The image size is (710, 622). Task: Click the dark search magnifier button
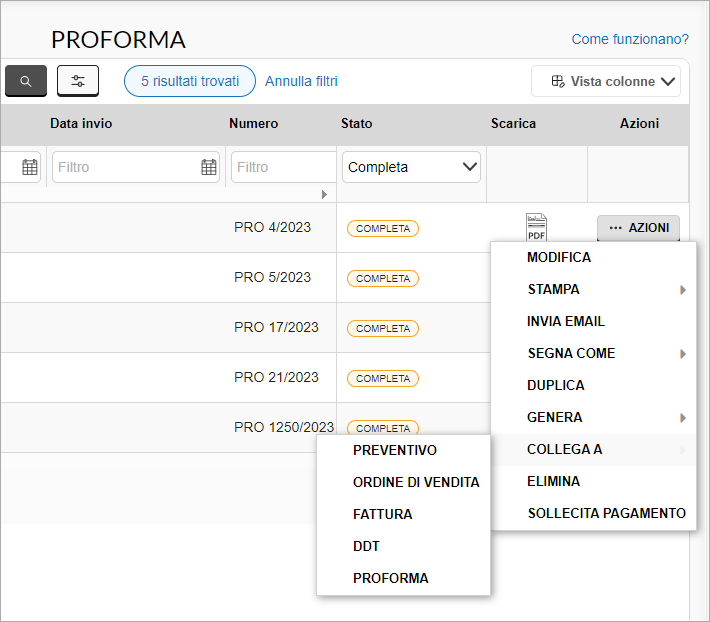[x=26, y=81]
